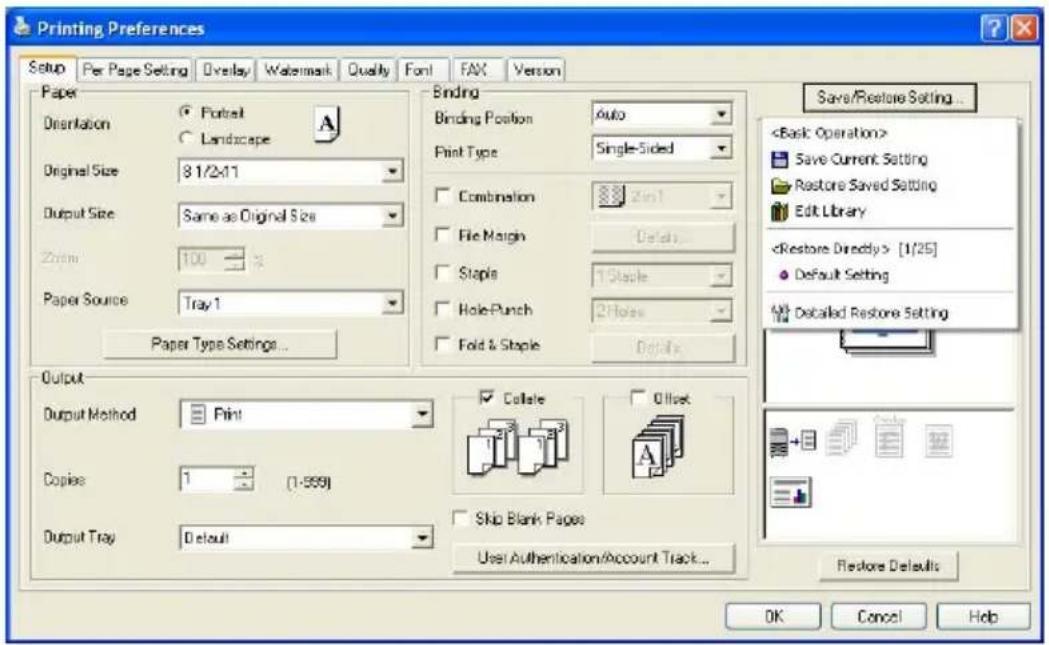Enable Skip Blank Pages checkbox
The width and height of the screenshot is (1049, 645).
460,518
